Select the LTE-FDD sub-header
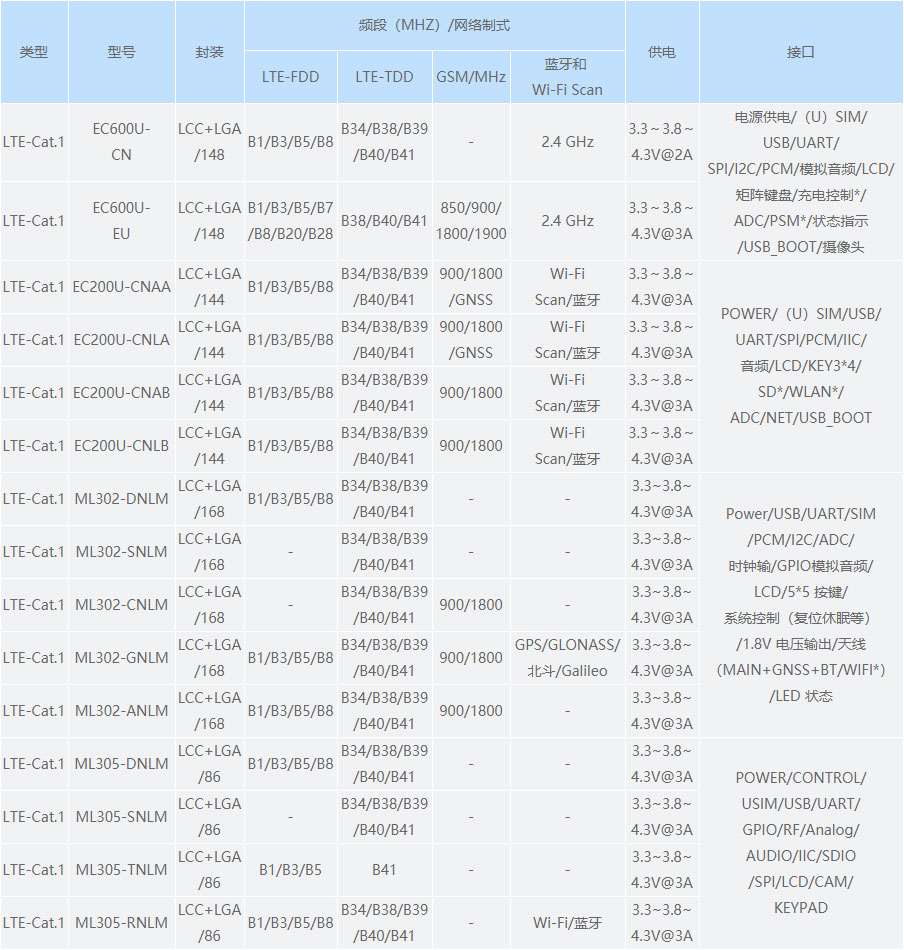The image size is (904, 950). point(290,77)
